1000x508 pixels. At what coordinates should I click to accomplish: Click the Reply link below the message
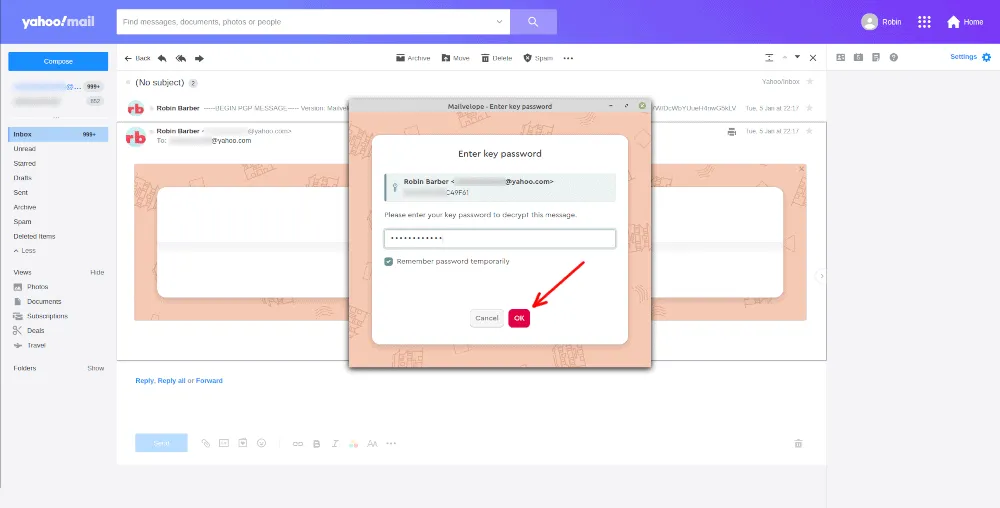click(x=144, y=381)
